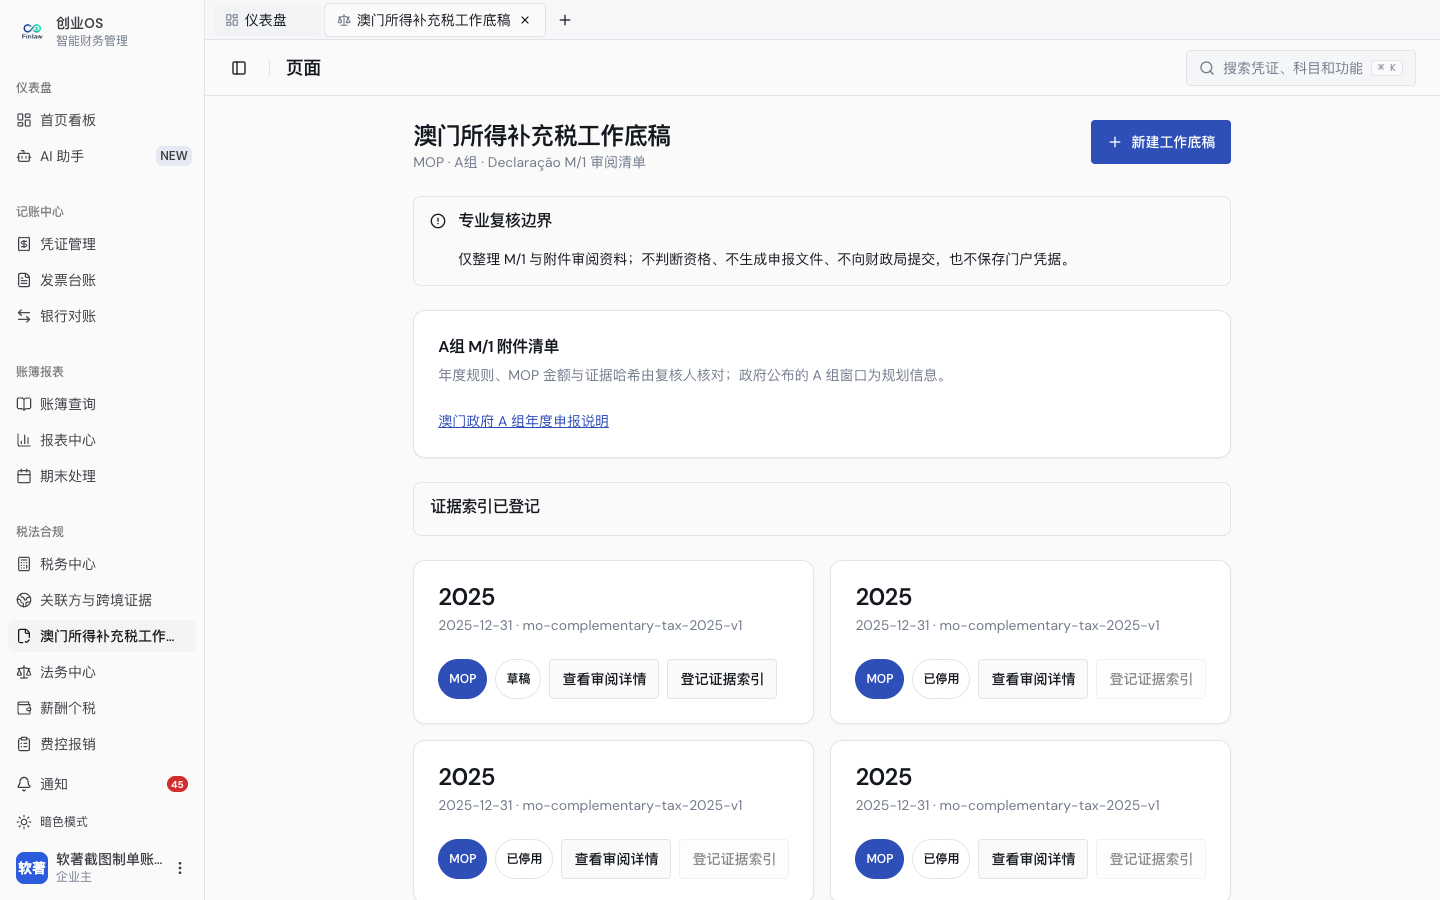The image size is (1440, 900).
Task: Open 关联方与跨境证据
Action: click(102, 600)
